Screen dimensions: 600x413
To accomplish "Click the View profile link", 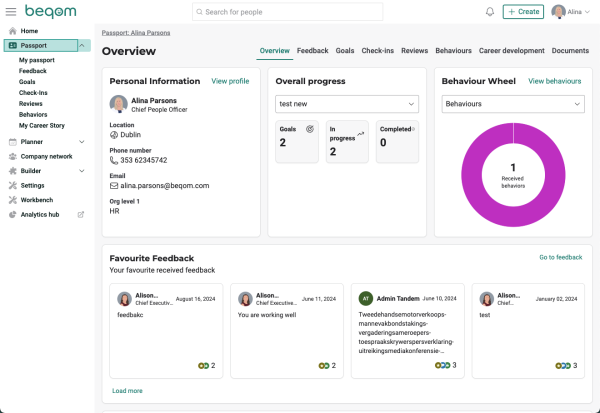I will (x=230, y=81).
